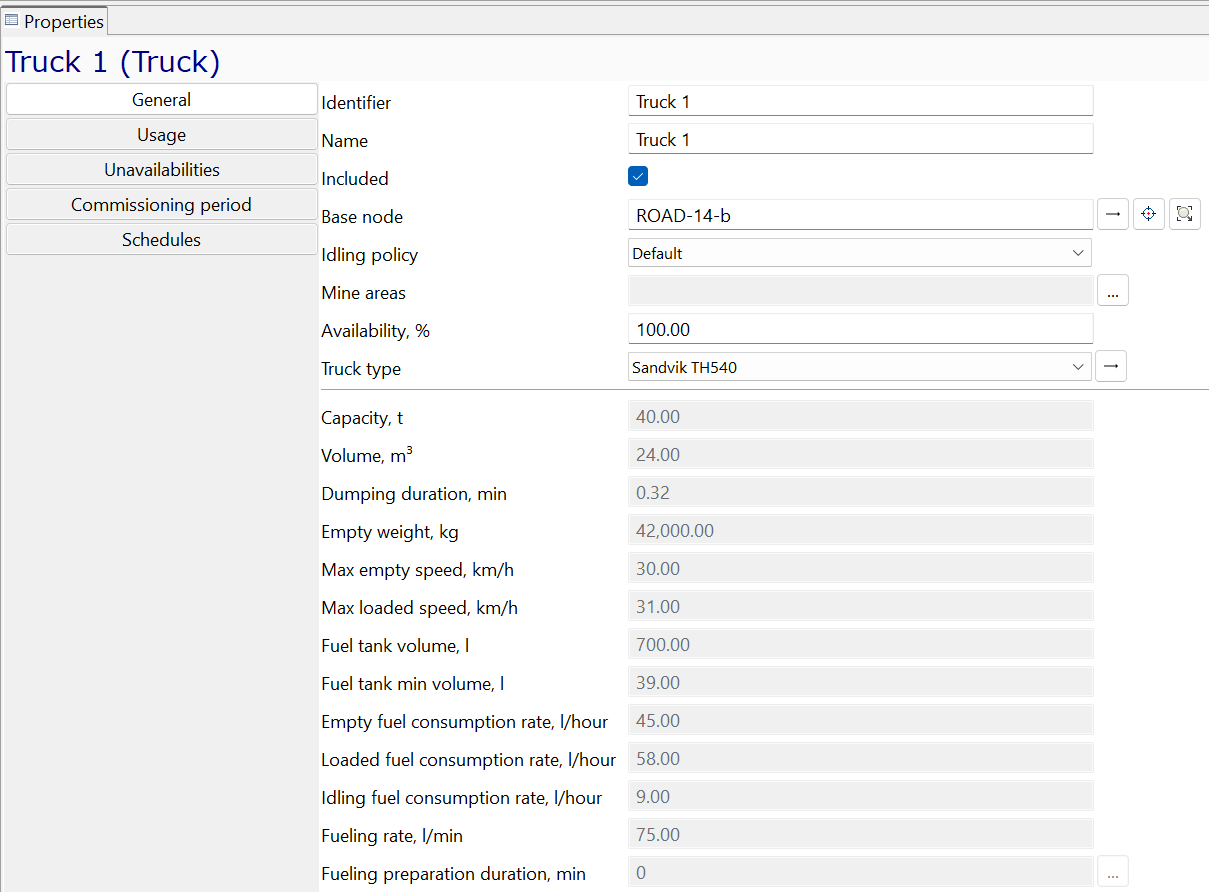Image resolution: width=1209 pixels, height=892 pixels.
Task: Click the Mine areas field
Action: [x=860, y=291]
